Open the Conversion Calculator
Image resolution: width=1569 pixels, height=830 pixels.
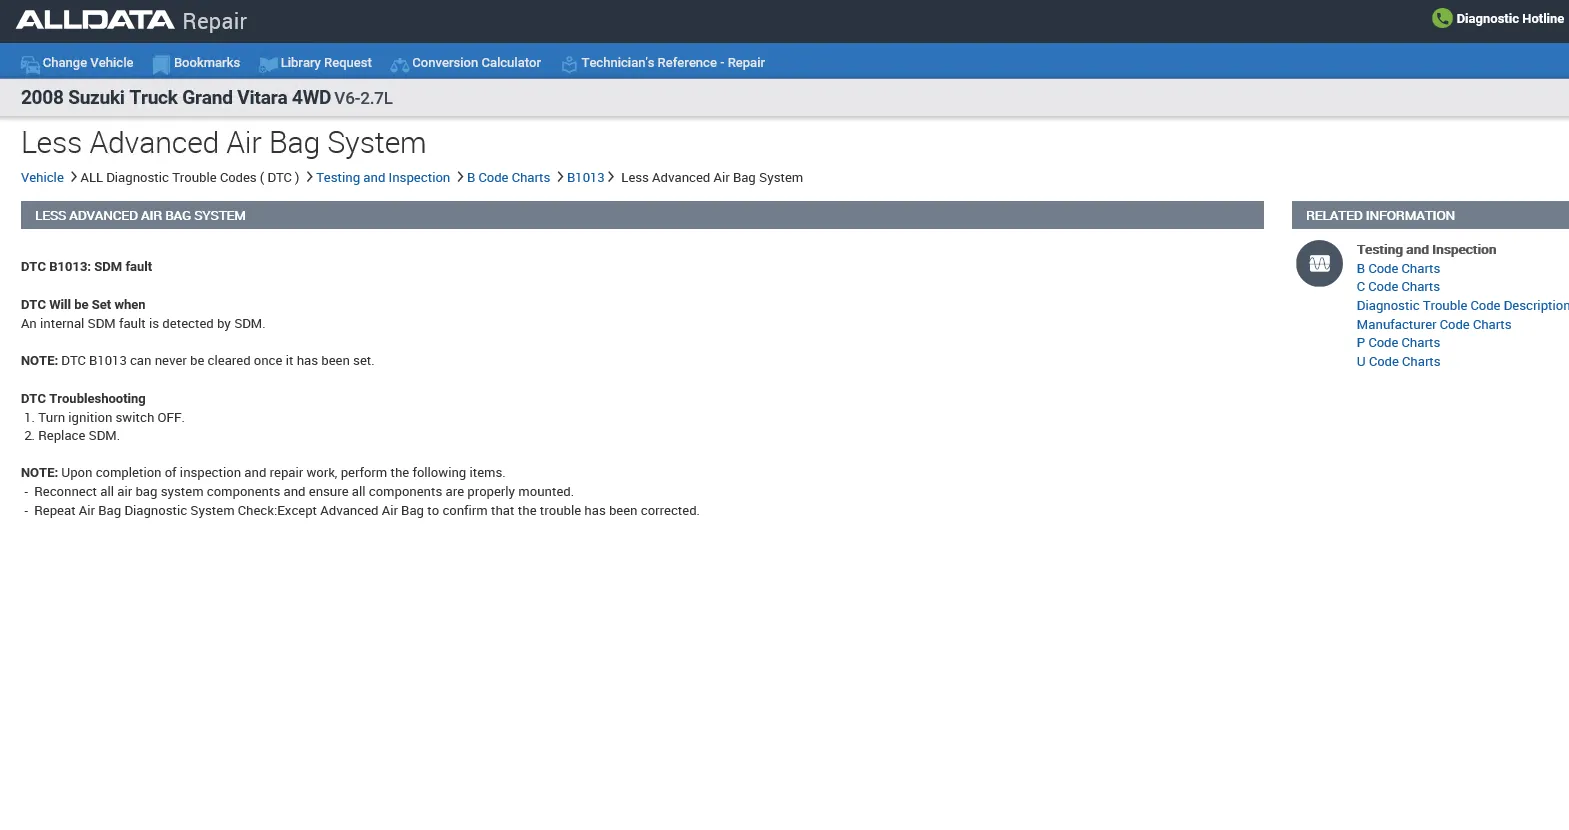pyautogui.click(x=476, y=63)
